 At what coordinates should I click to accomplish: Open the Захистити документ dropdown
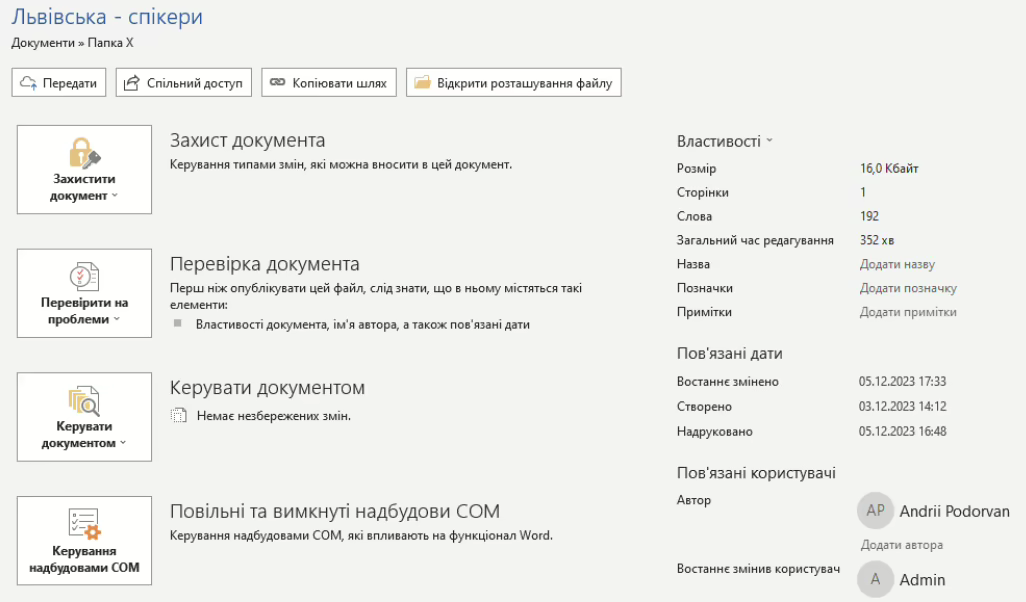(x=84, y=195)
